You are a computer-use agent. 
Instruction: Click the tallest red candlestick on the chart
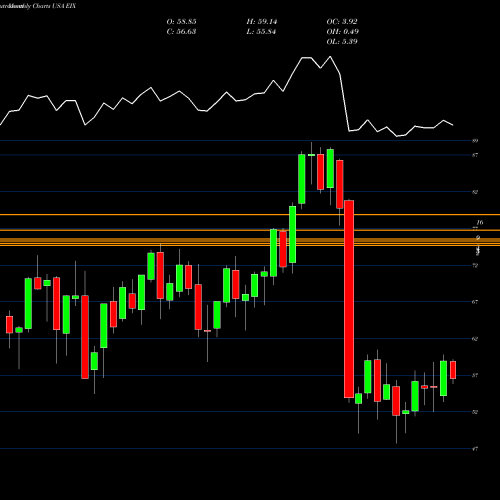[x=349, y=299]
